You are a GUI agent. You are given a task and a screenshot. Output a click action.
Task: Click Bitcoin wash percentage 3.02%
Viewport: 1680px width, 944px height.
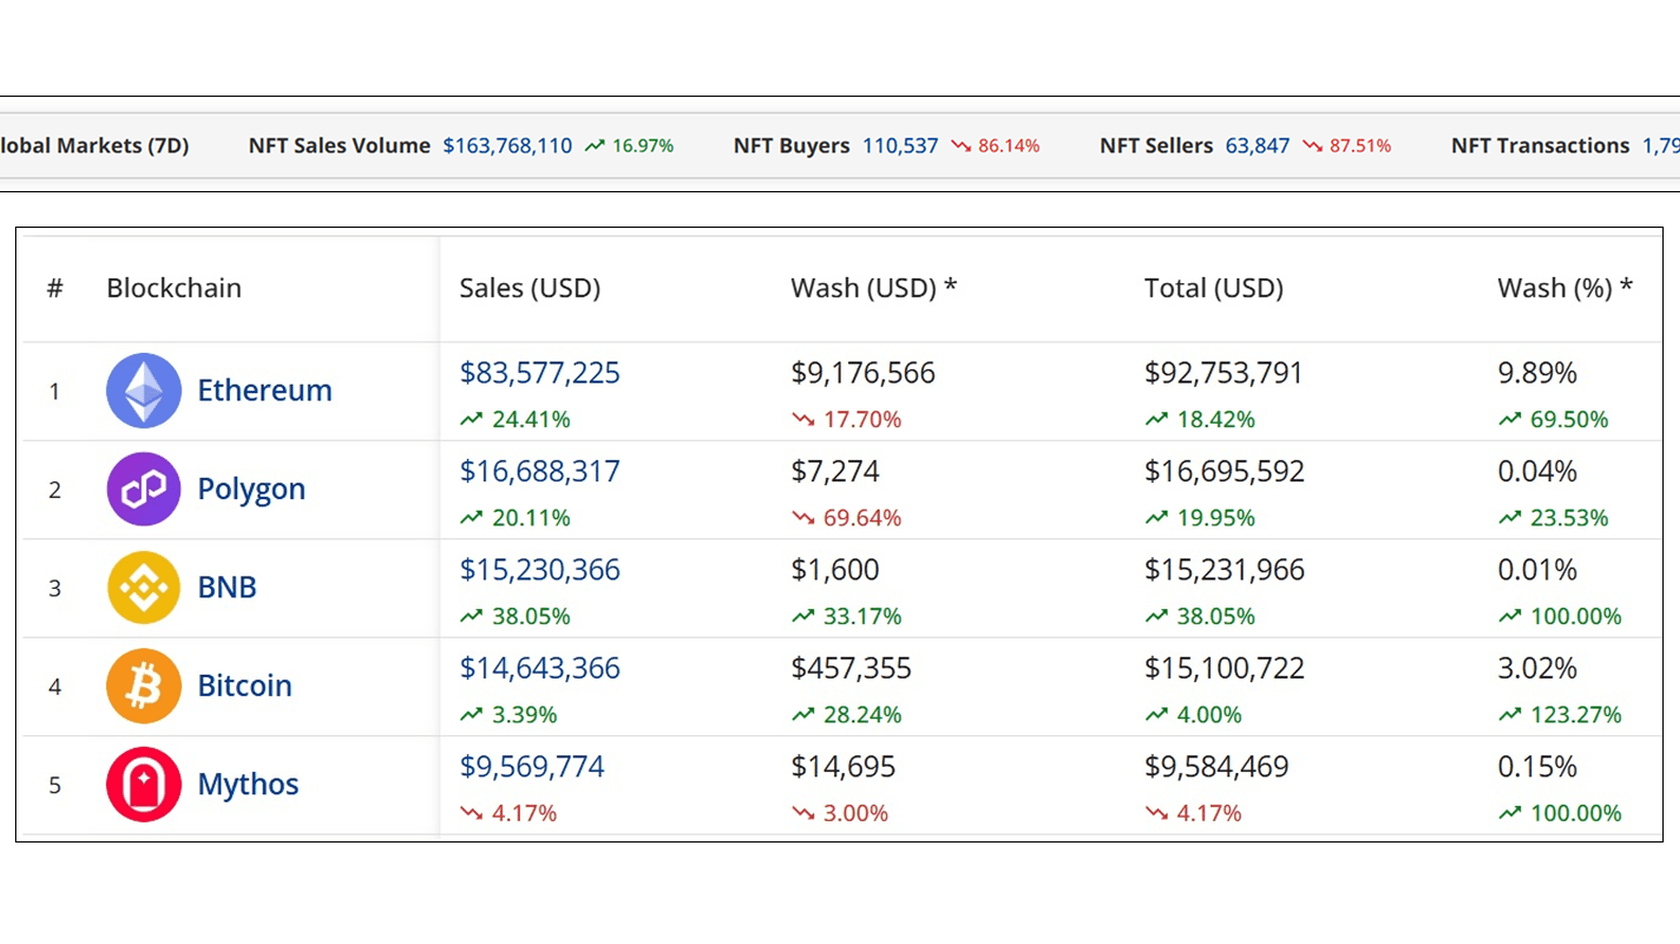[1537, 668]
